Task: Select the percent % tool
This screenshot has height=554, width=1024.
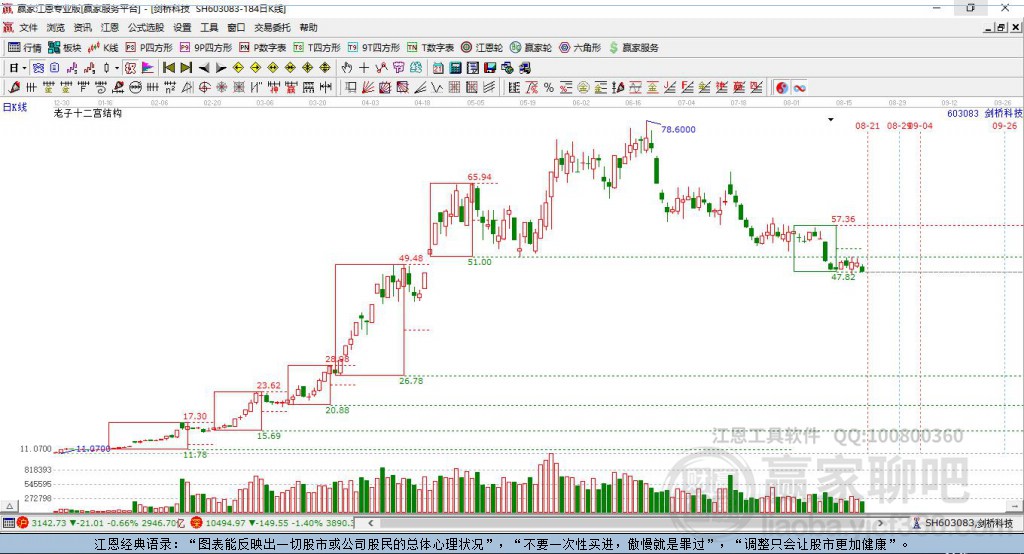Action: click(x=549, y=88)
